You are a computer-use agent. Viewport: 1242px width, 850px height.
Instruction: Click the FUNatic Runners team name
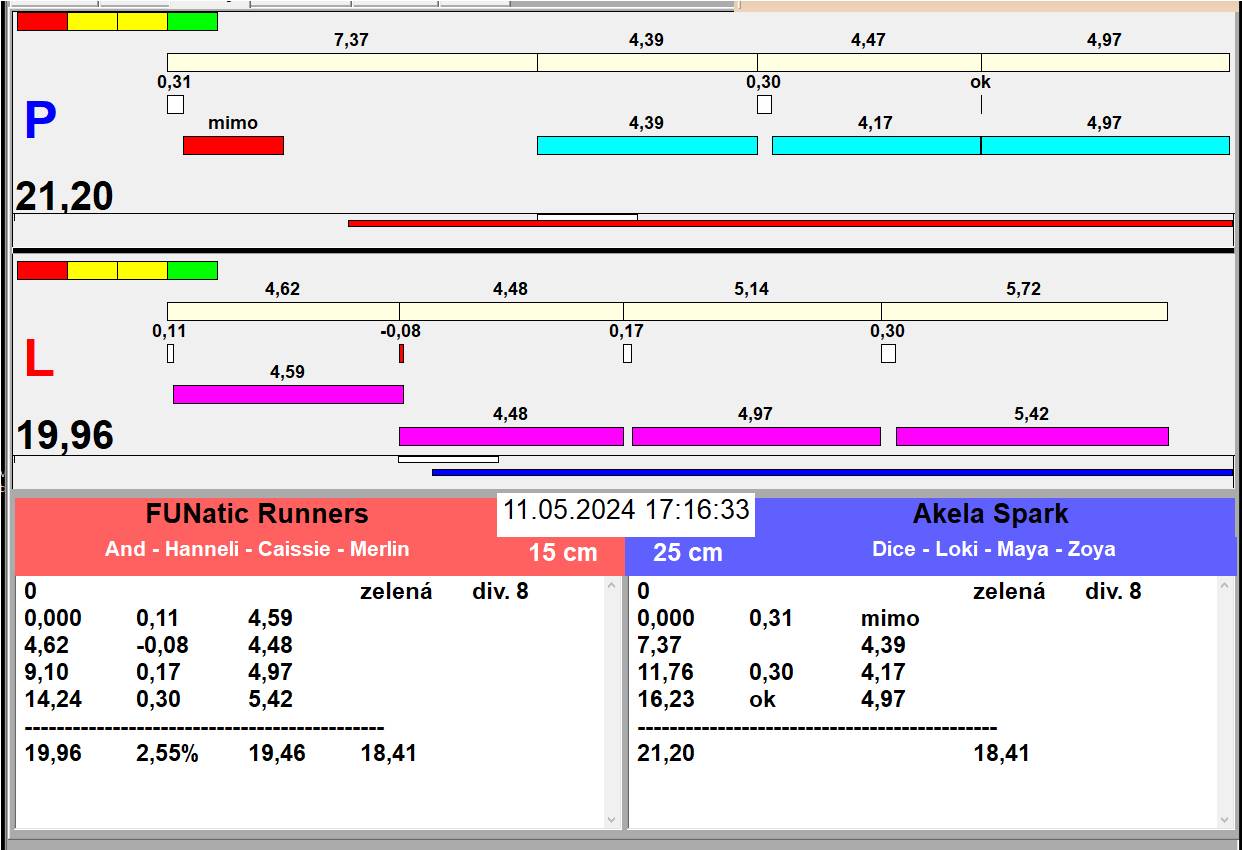257,514
